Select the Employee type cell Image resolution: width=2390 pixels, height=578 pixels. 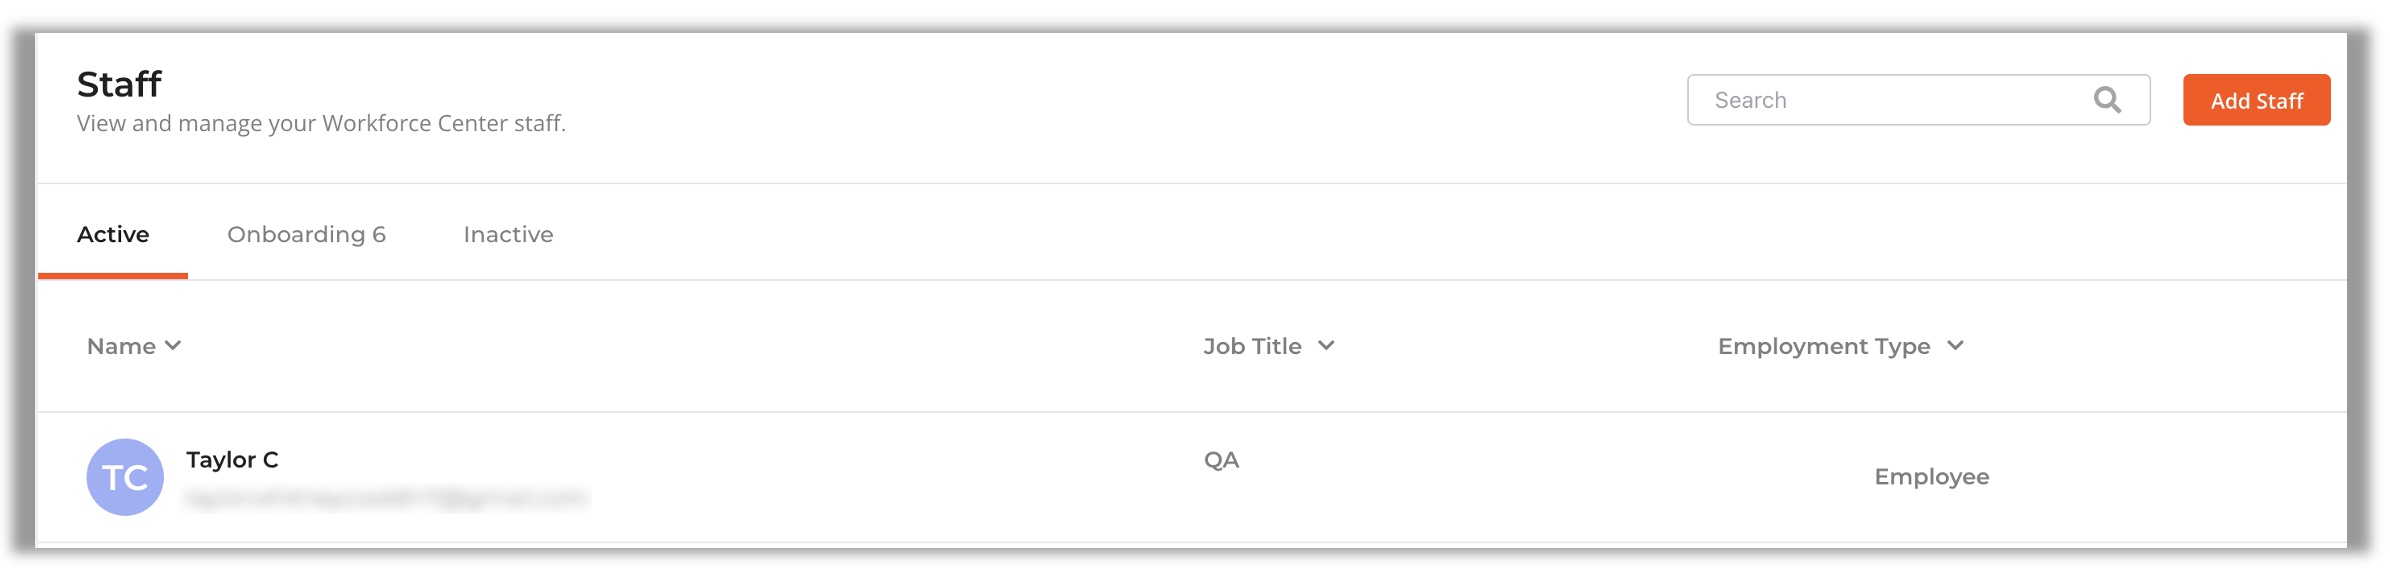[x=1931, y=477]
